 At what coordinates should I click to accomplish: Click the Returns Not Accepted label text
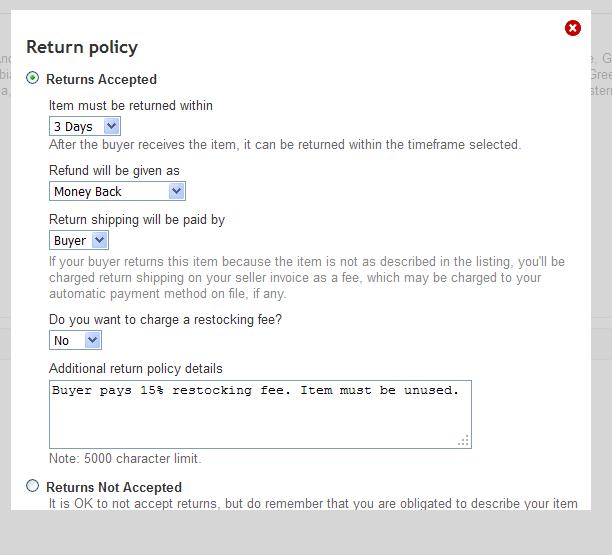[114, 487]
